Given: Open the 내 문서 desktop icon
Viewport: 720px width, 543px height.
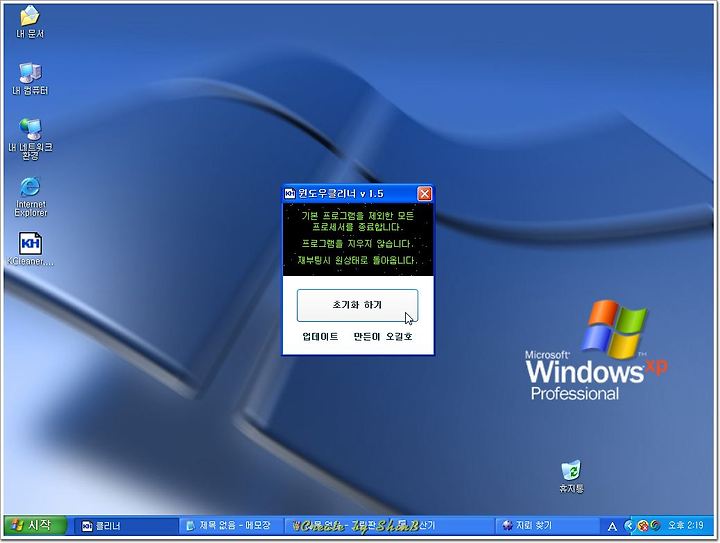Looking at the screenshot, I should pos(30,22).
